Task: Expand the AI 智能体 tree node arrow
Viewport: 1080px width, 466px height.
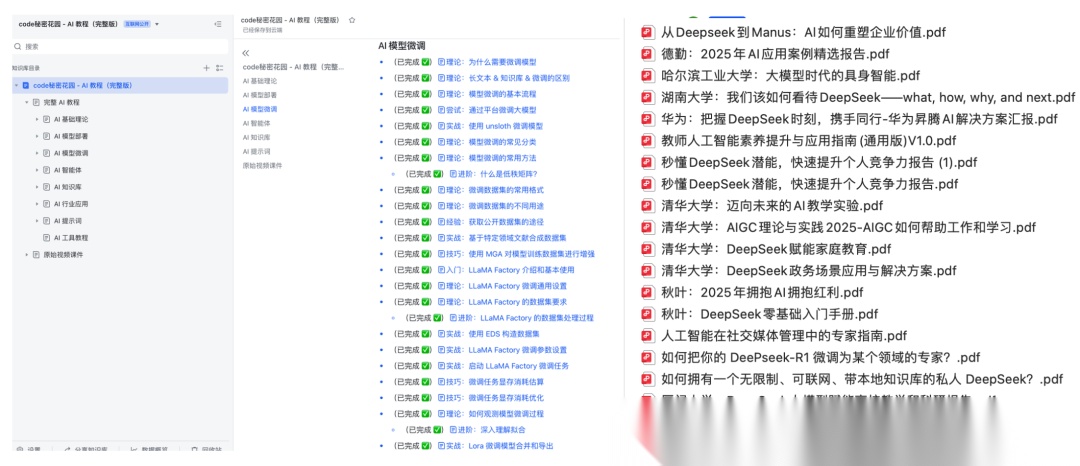Action: pos(38,169)
